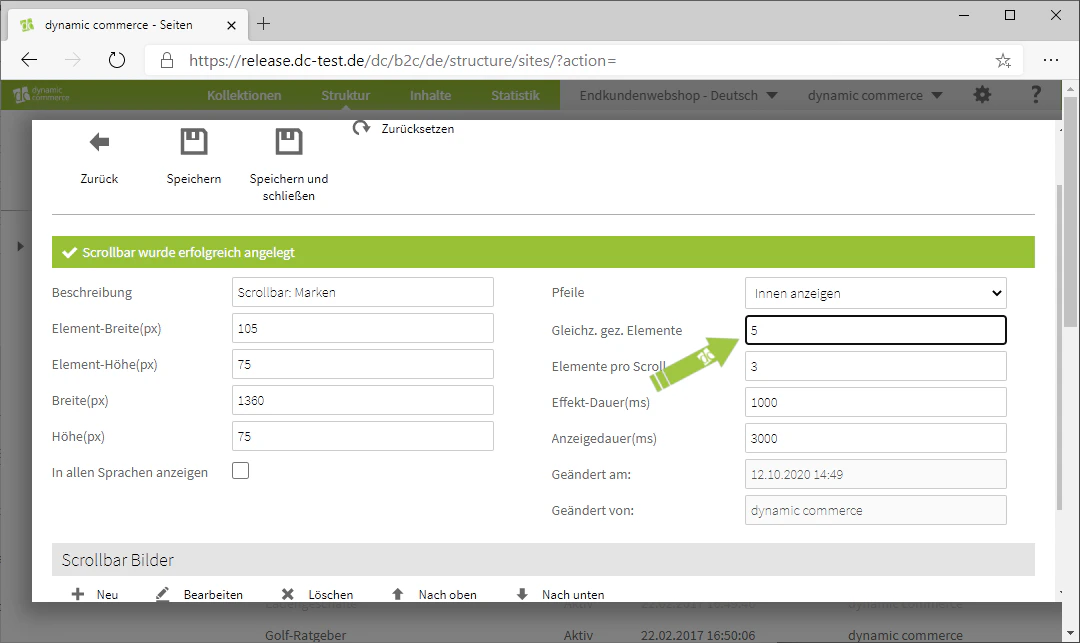Open the Statistik menu
The image size is (1080, 643).
(515, 95)
